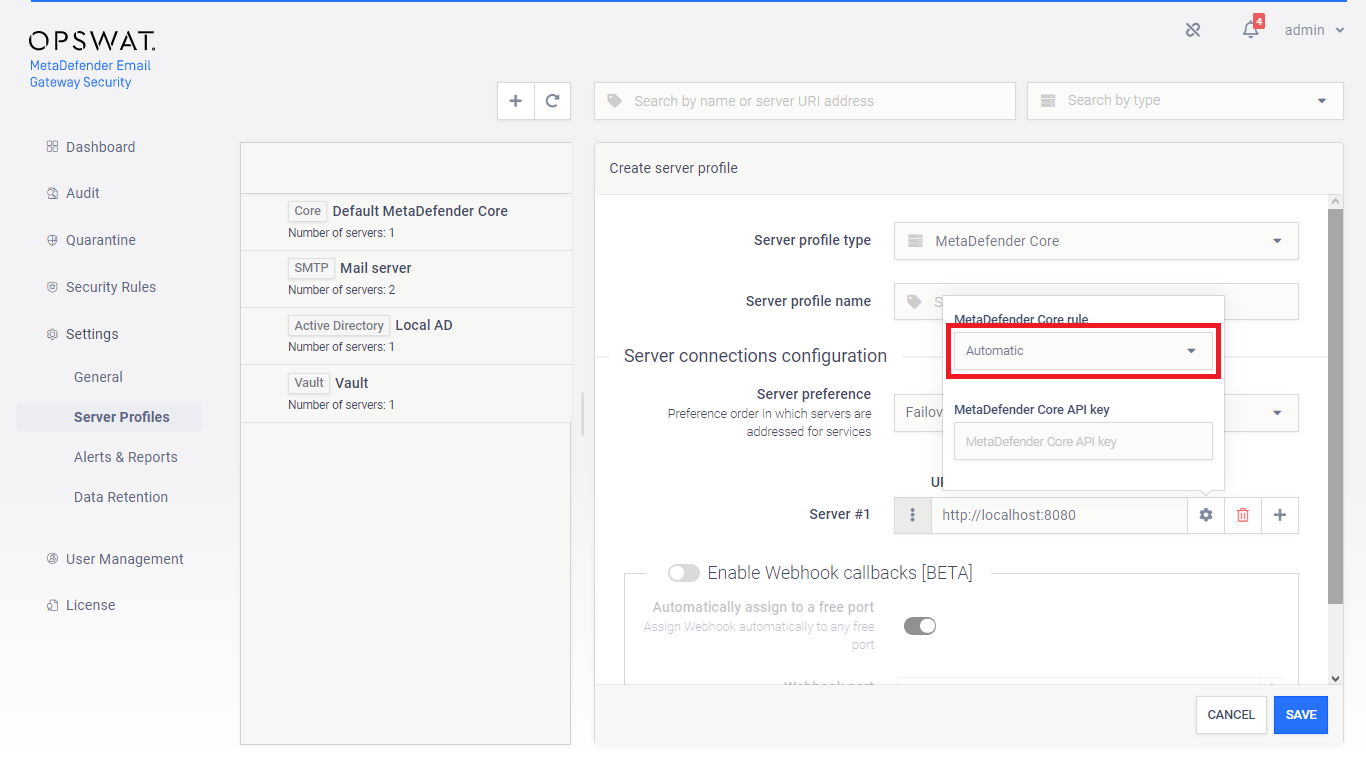This screenshot has width=1366, height=768.
Task: Click the License sidebar icon
Action: 53,605
